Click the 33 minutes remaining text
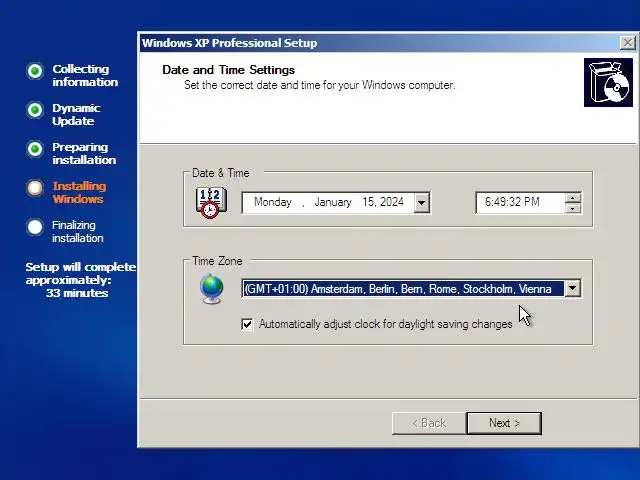Viewport: 640px width, 480px height. coord(77,293)
